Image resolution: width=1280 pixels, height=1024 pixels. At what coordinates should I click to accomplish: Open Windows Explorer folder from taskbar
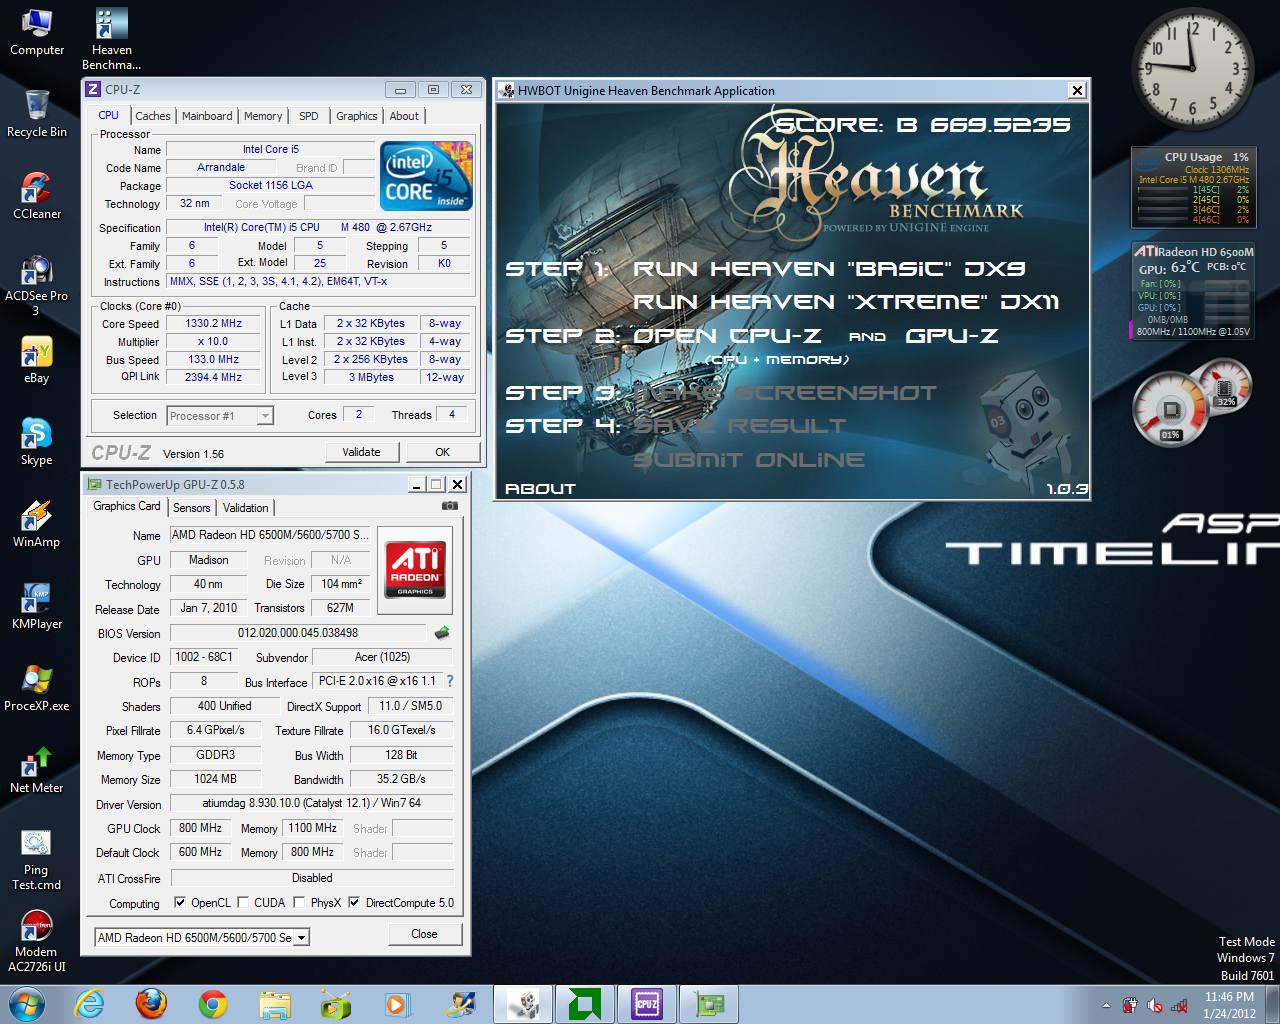point(275,1003)
